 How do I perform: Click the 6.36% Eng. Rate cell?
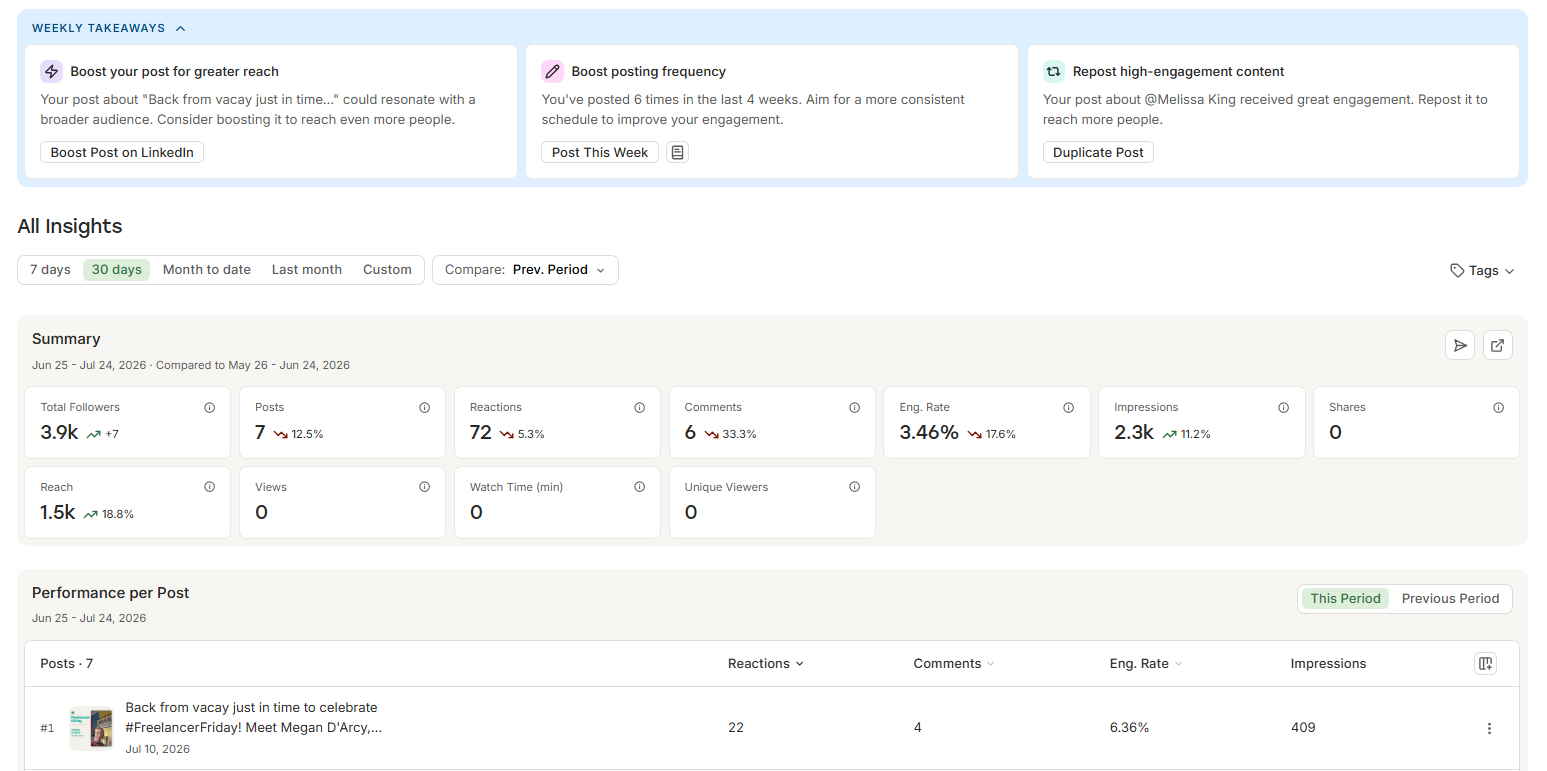pos(1129,728)
